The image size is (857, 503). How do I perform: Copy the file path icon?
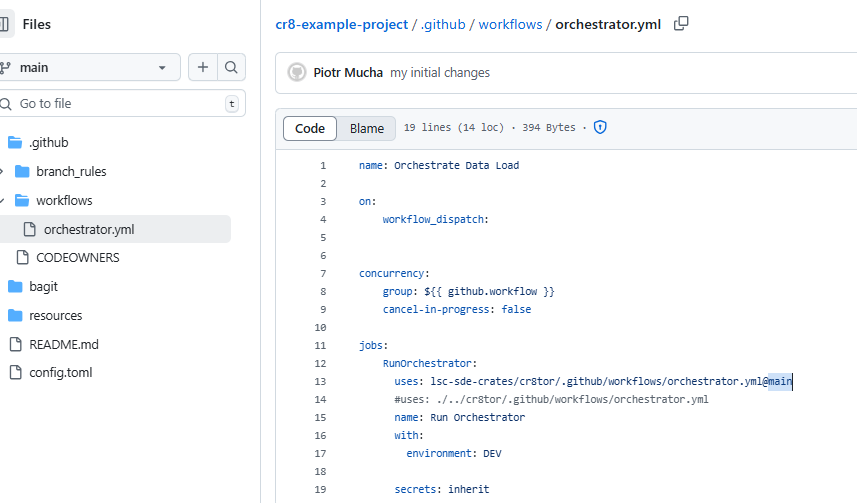tap(681, 24)
